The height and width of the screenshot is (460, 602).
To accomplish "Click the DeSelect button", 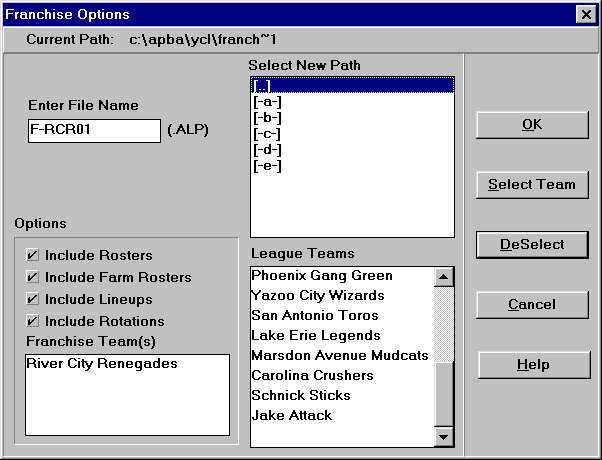I will pos(532,244).
